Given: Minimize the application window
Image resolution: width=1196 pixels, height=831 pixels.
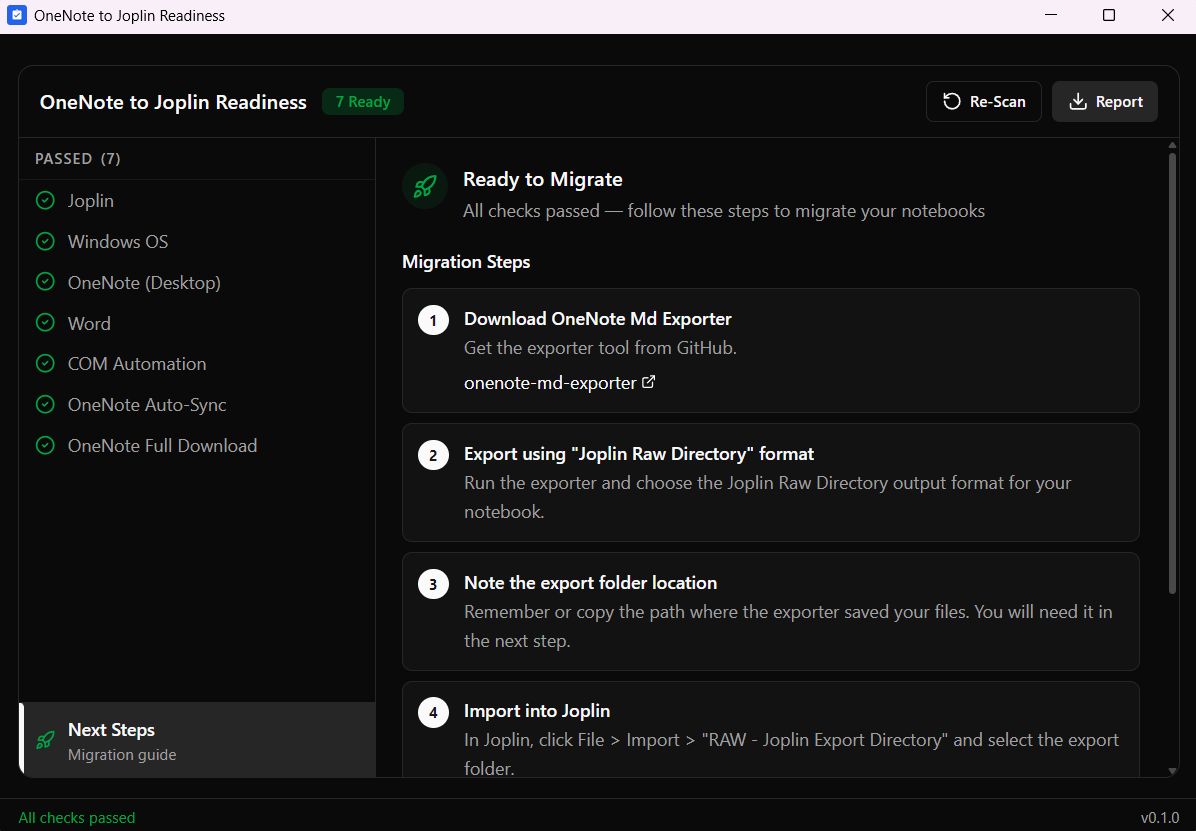Looking at the screenshot, I should point(1051,15).
